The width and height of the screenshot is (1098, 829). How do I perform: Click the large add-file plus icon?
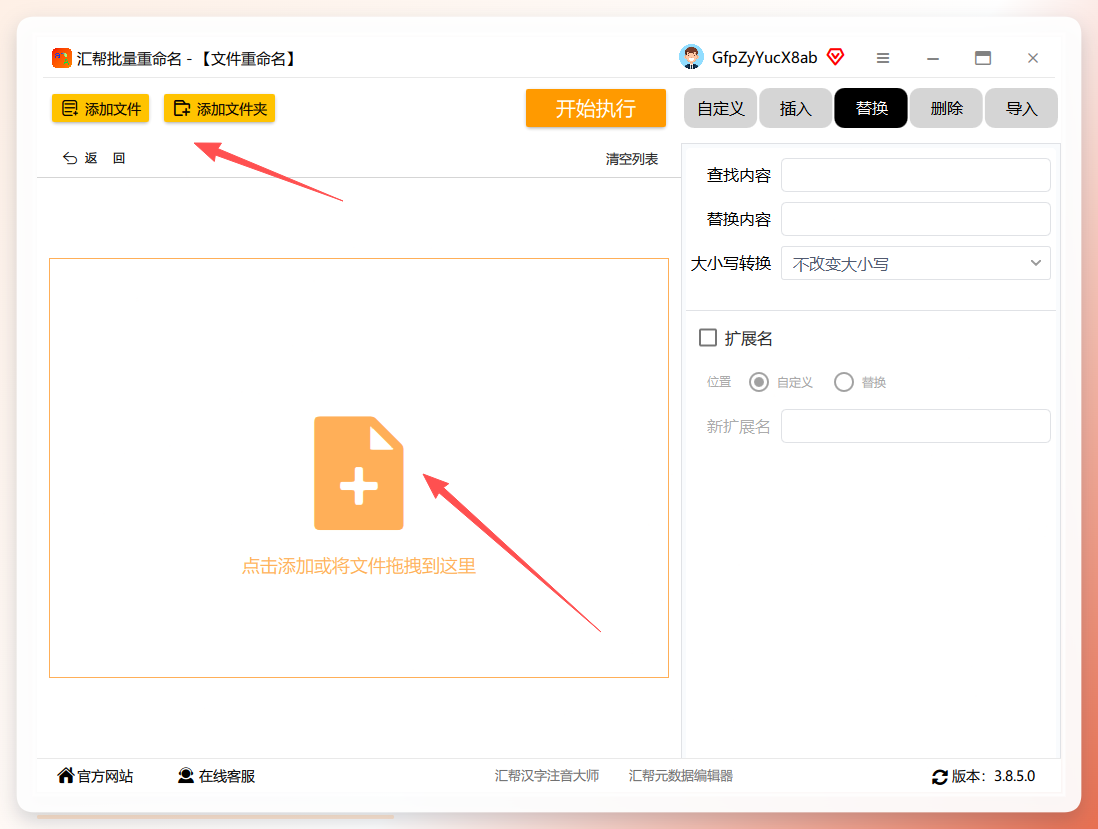click(359, 473)
